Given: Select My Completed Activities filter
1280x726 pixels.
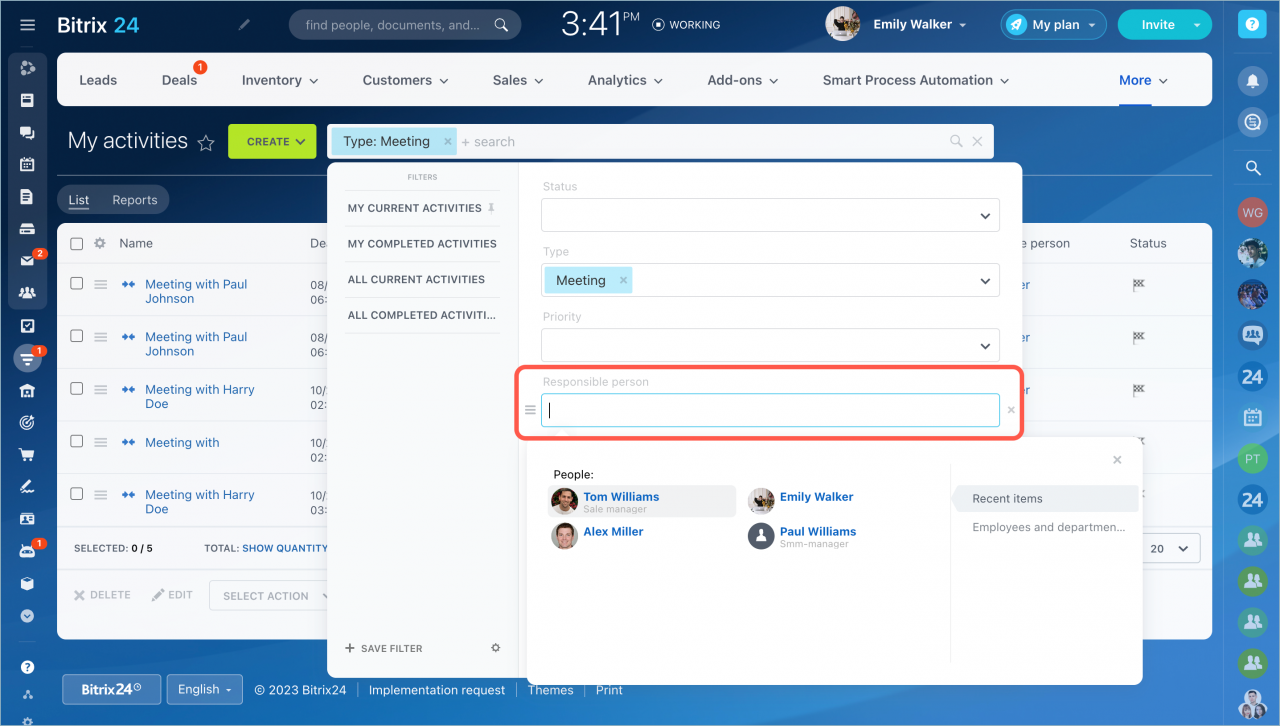Looking at the screenshot, I should (422, 244).
